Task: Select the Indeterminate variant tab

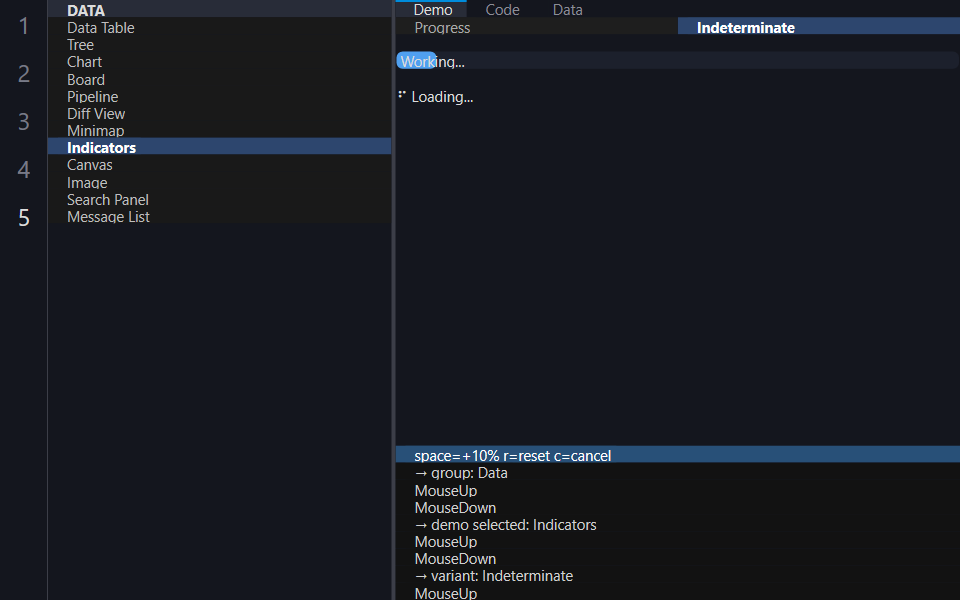Action: 819,28
